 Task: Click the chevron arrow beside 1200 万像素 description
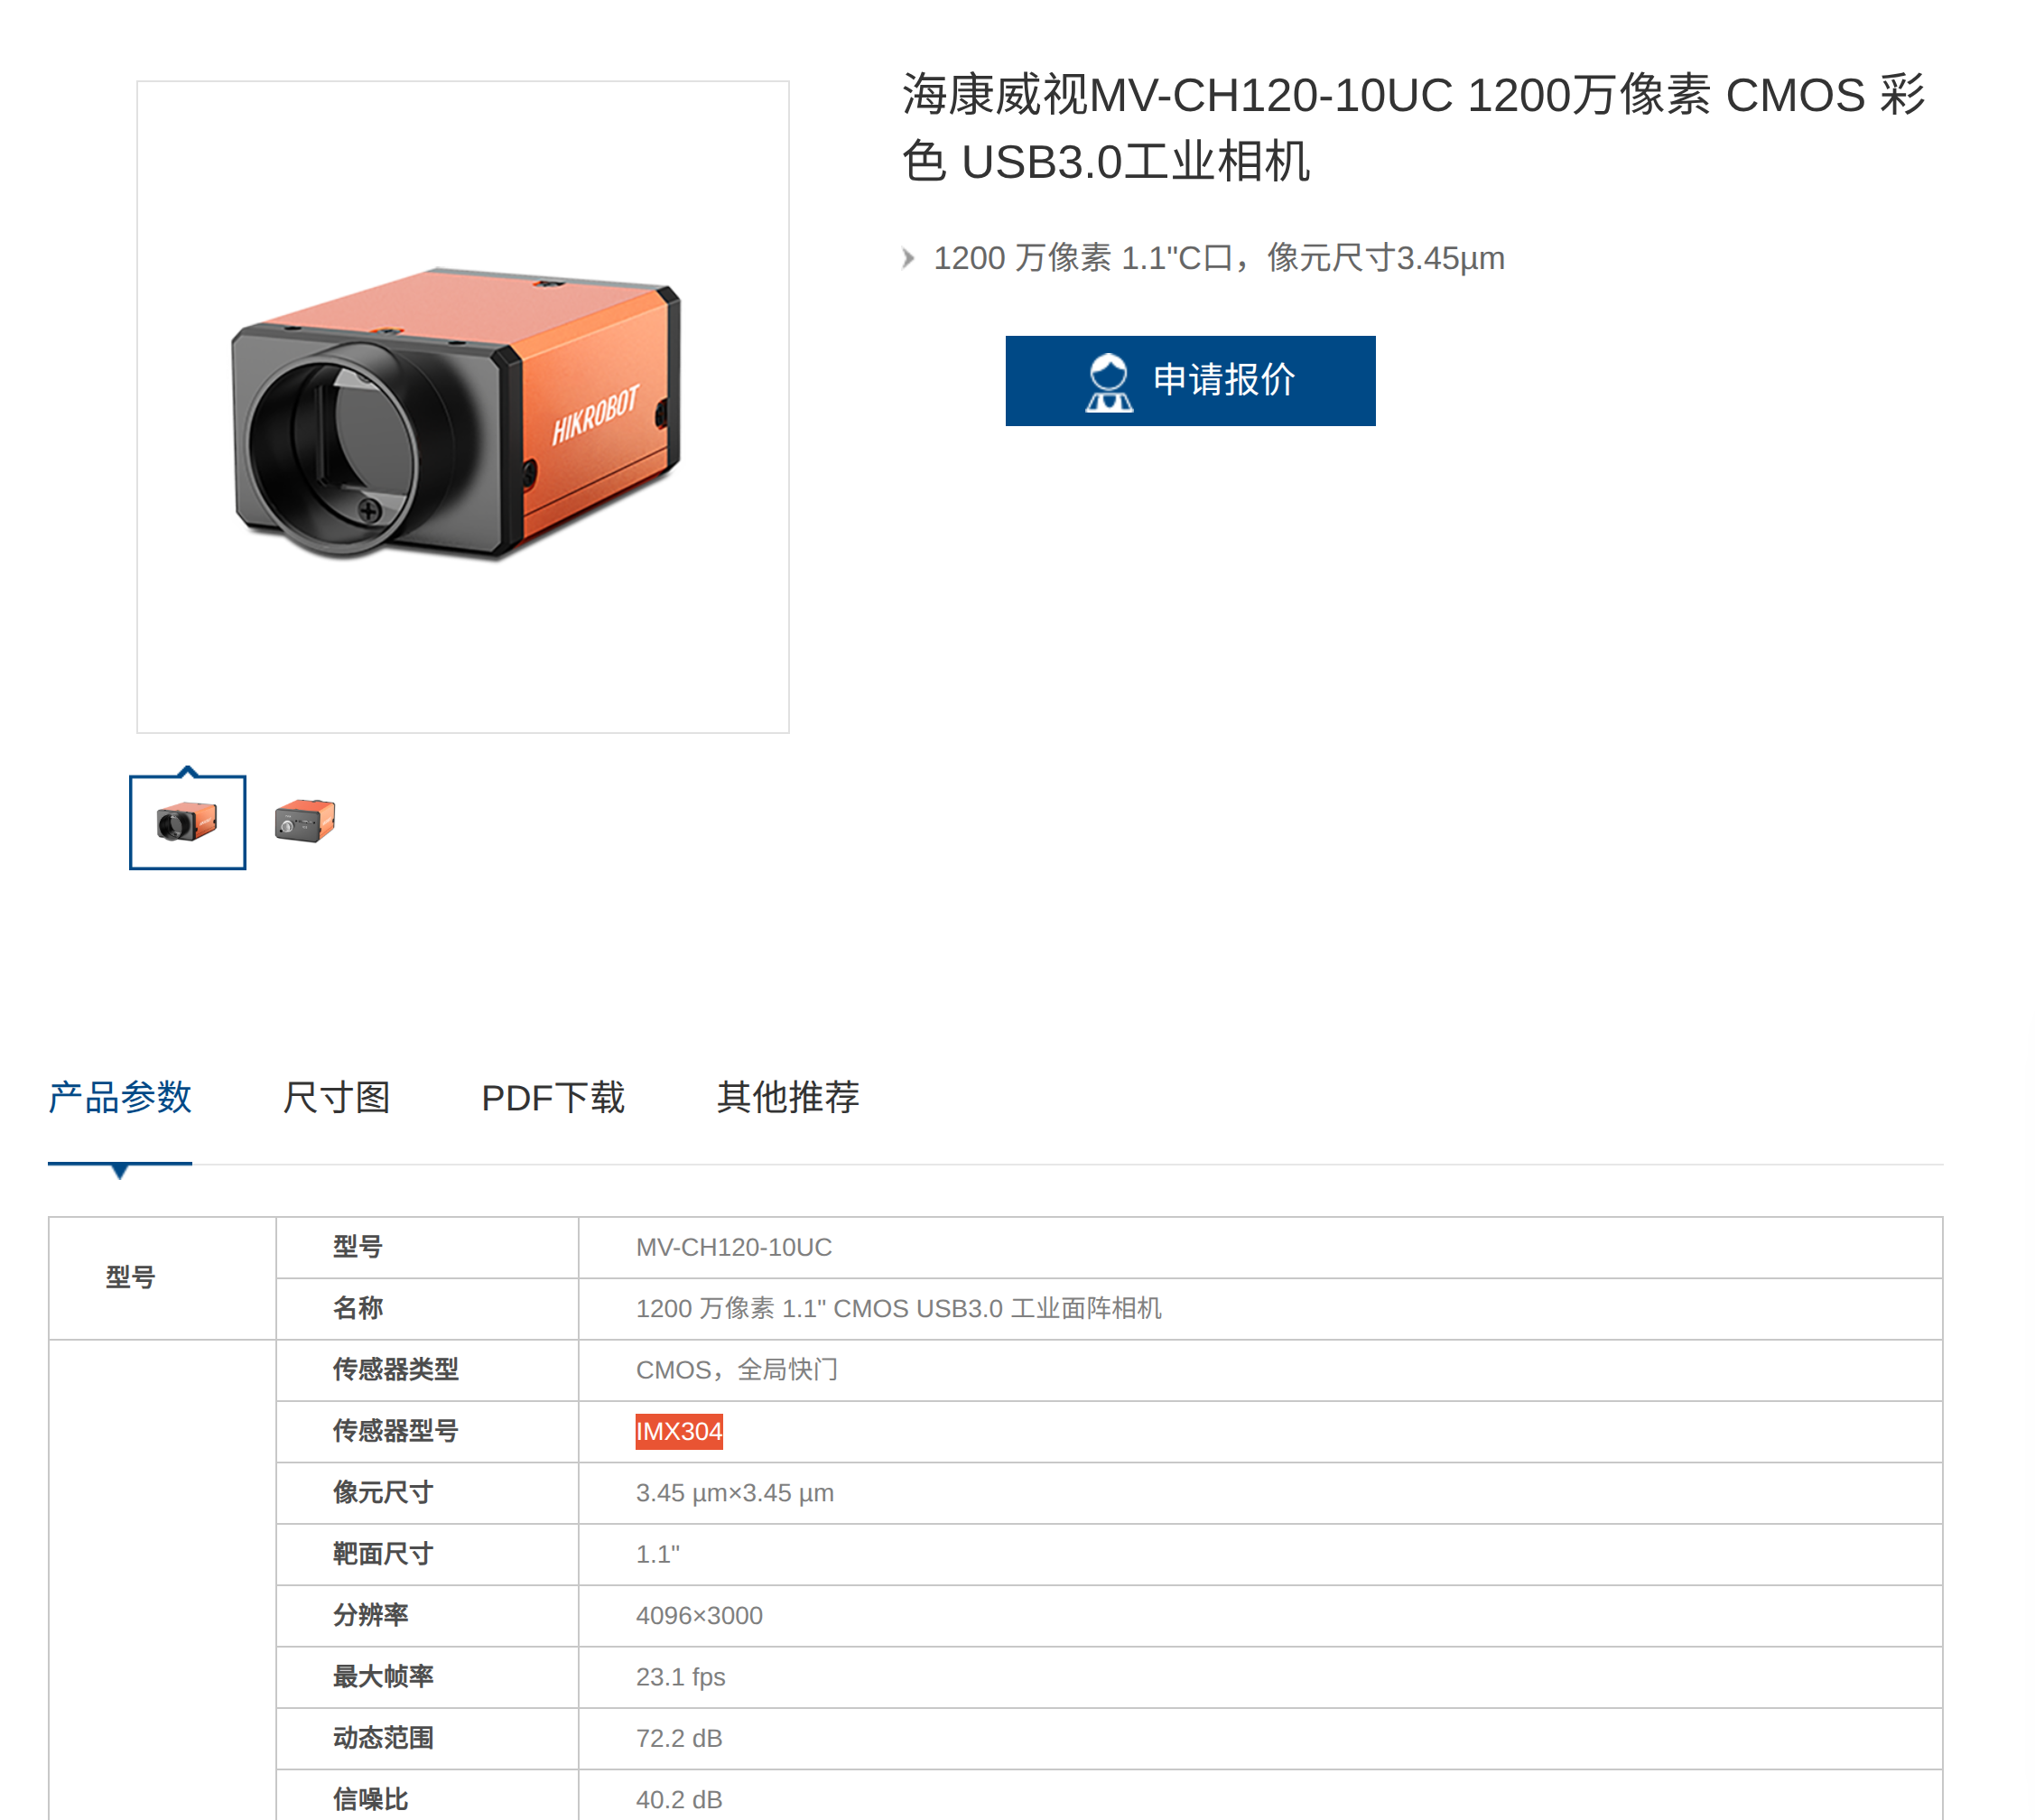click(x=908, y=259)
